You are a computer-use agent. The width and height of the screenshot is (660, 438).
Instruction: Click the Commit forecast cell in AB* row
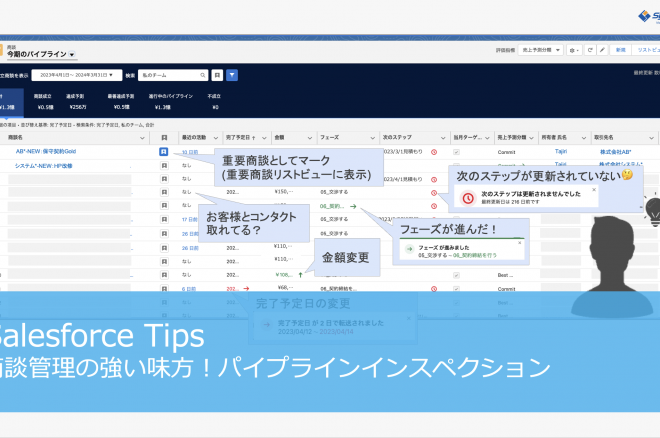pyautogui.click(x=506, y=152)
